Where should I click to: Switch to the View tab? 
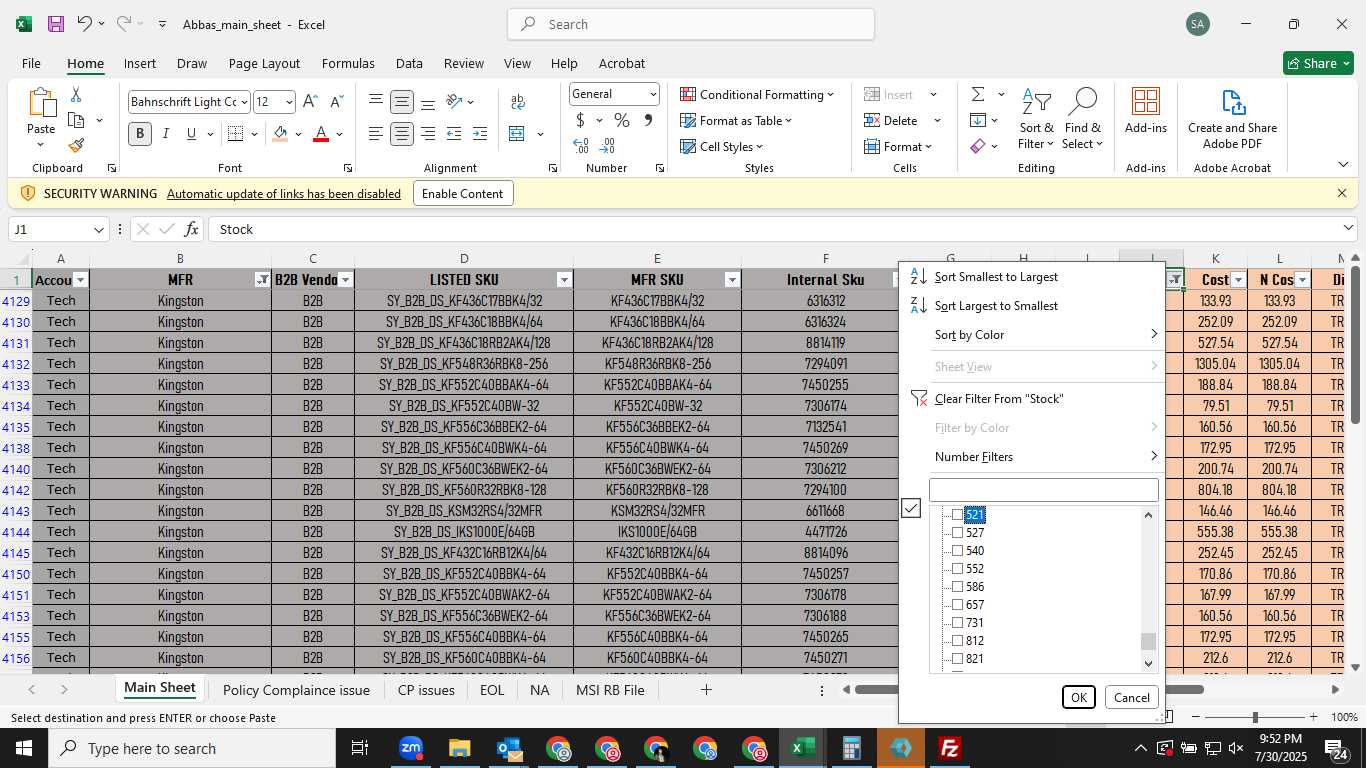pyautogui.click(x=517, y=63)
